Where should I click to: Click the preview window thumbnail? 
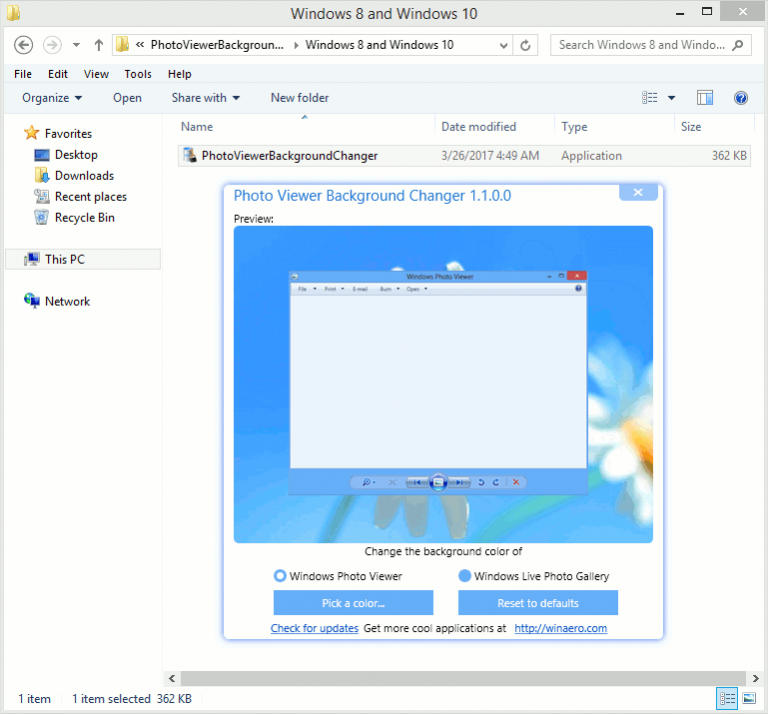[438, 382]
